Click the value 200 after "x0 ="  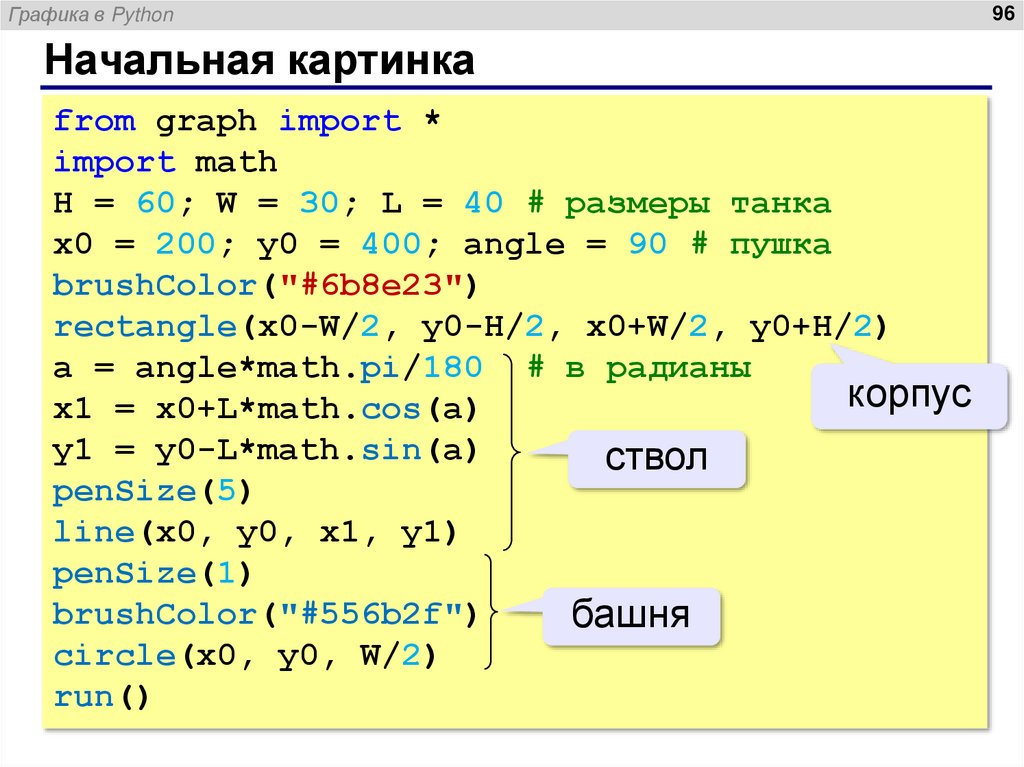185,244
